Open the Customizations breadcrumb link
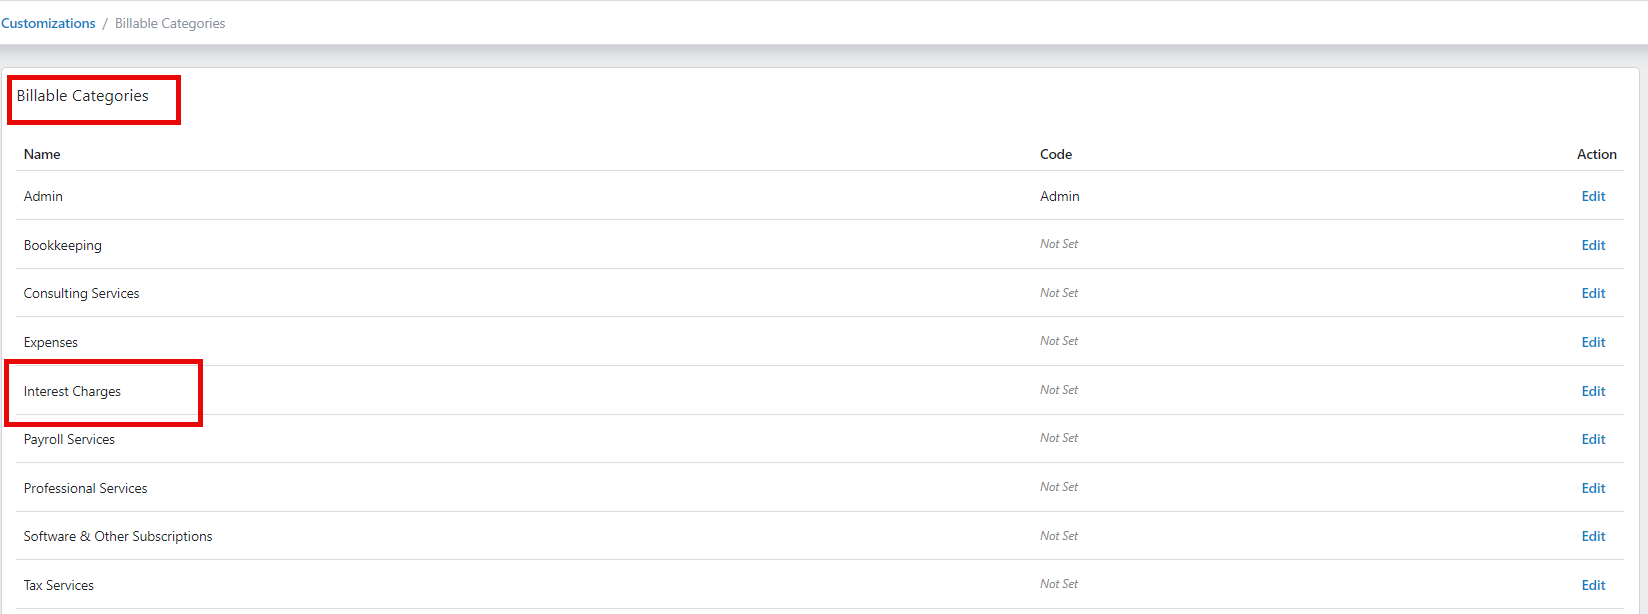This screenshot has height=614, width=1648. (48, 23)
